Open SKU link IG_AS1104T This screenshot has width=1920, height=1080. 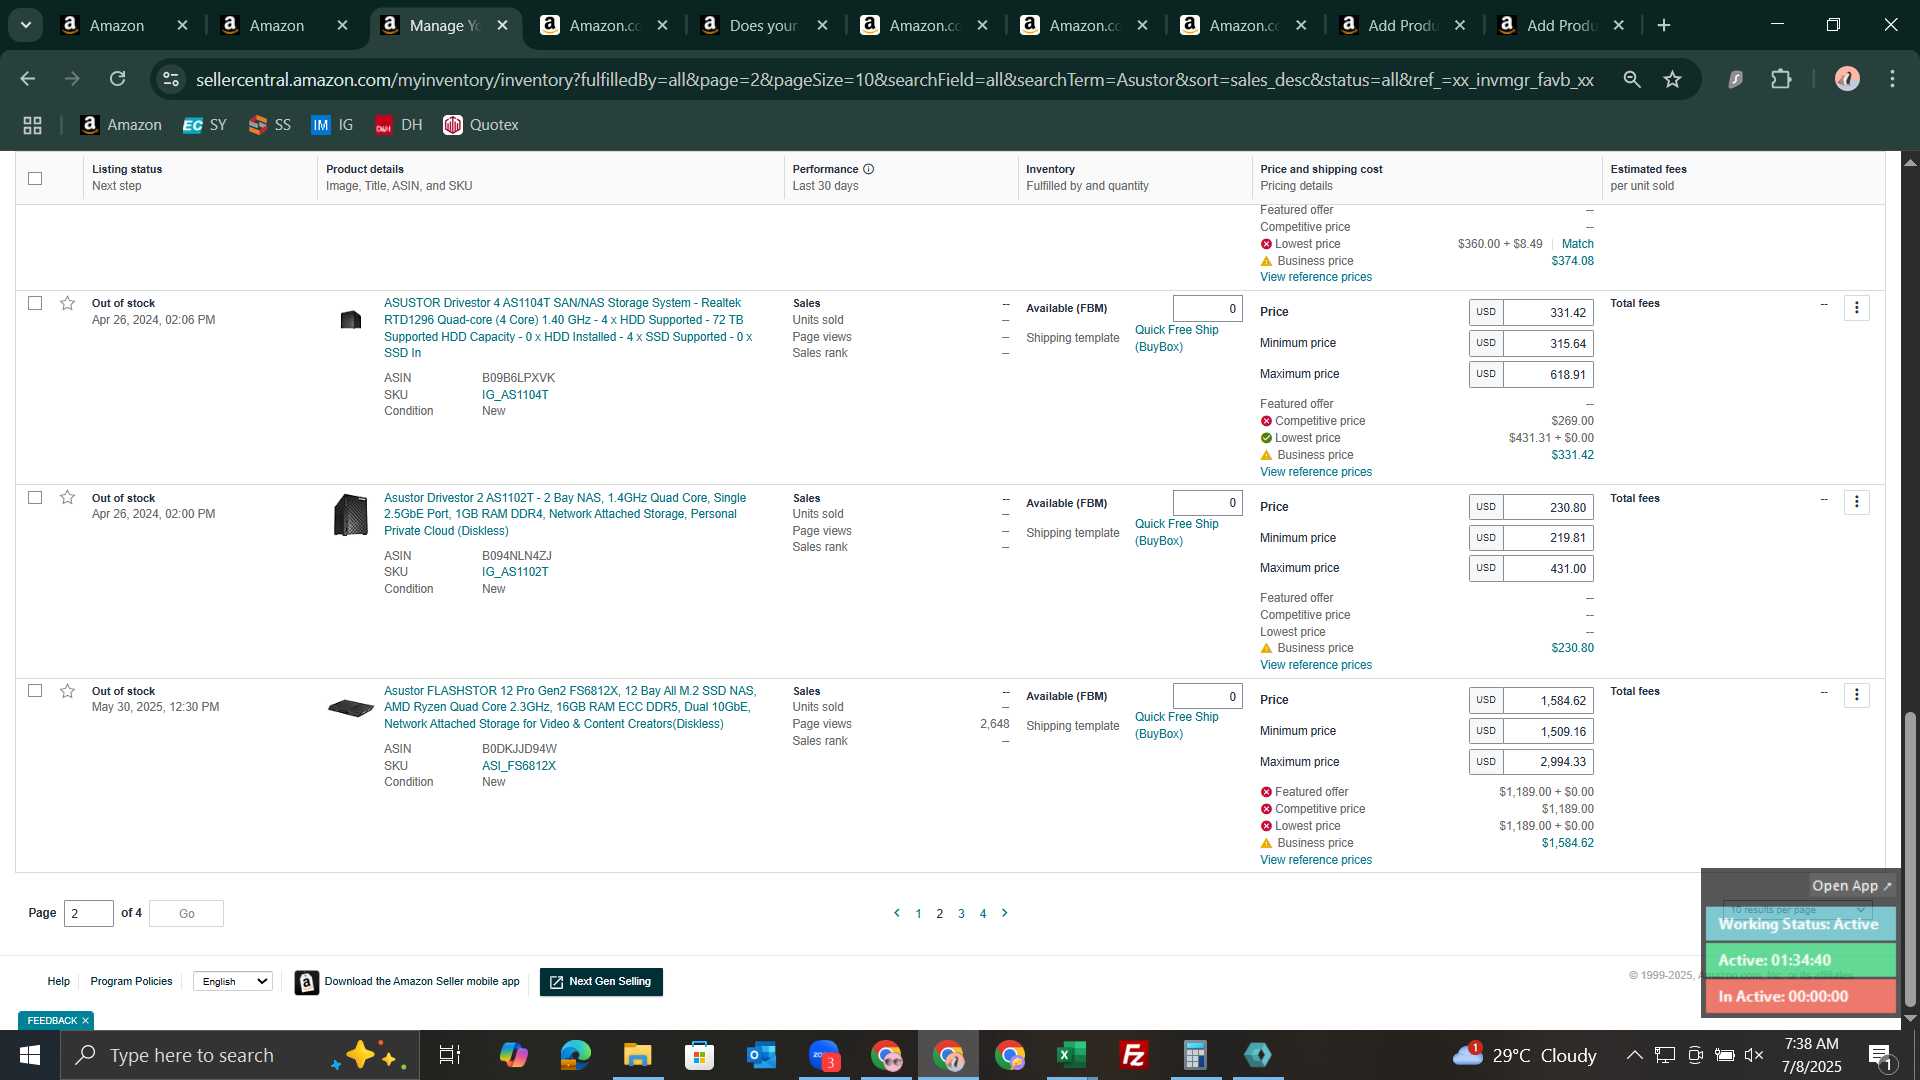(x=515, y=395)
